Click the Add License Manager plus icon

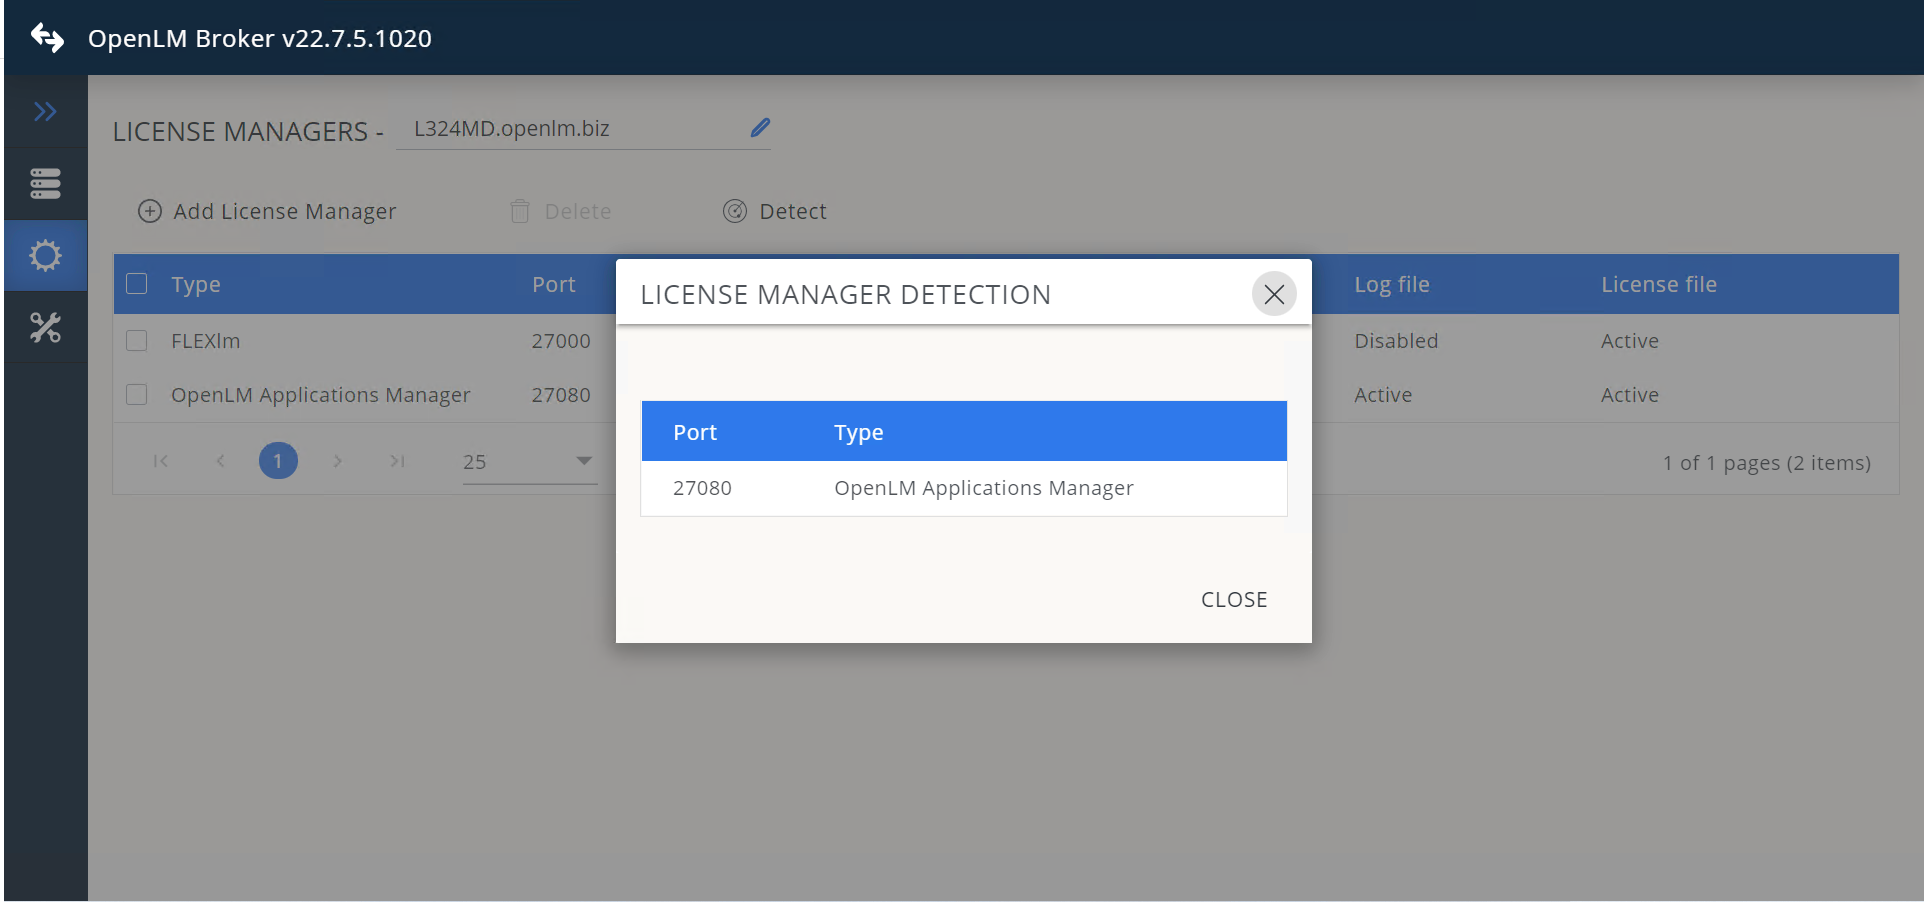point(150,211)
